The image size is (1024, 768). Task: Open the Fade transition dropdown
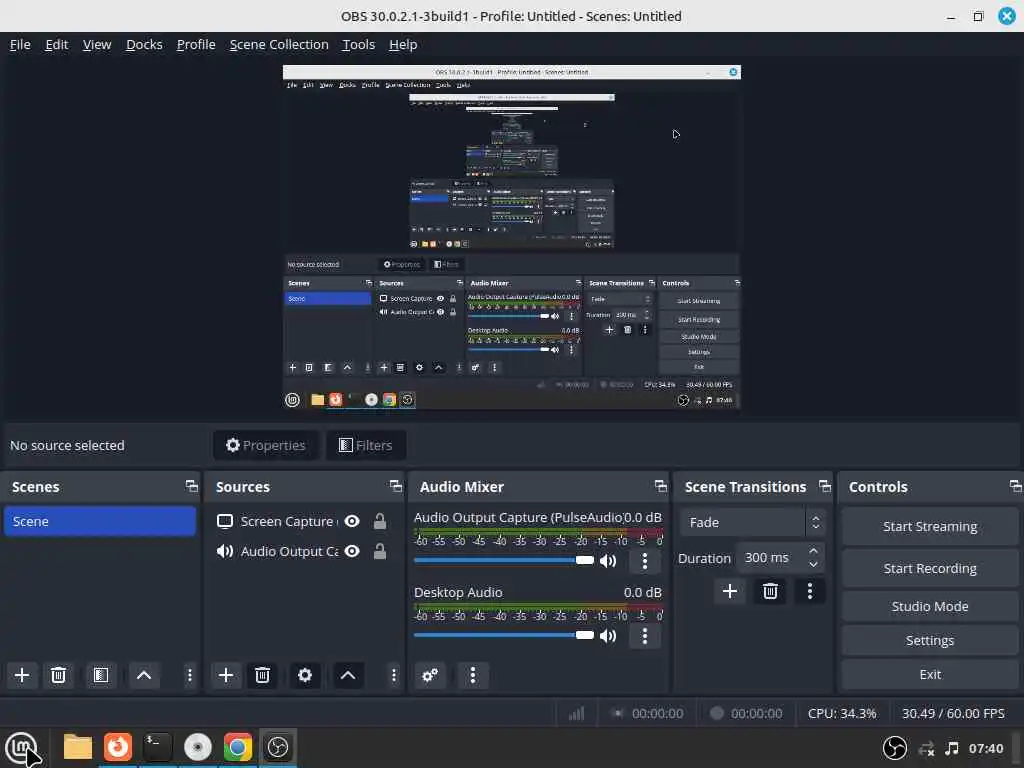(752, 522)
